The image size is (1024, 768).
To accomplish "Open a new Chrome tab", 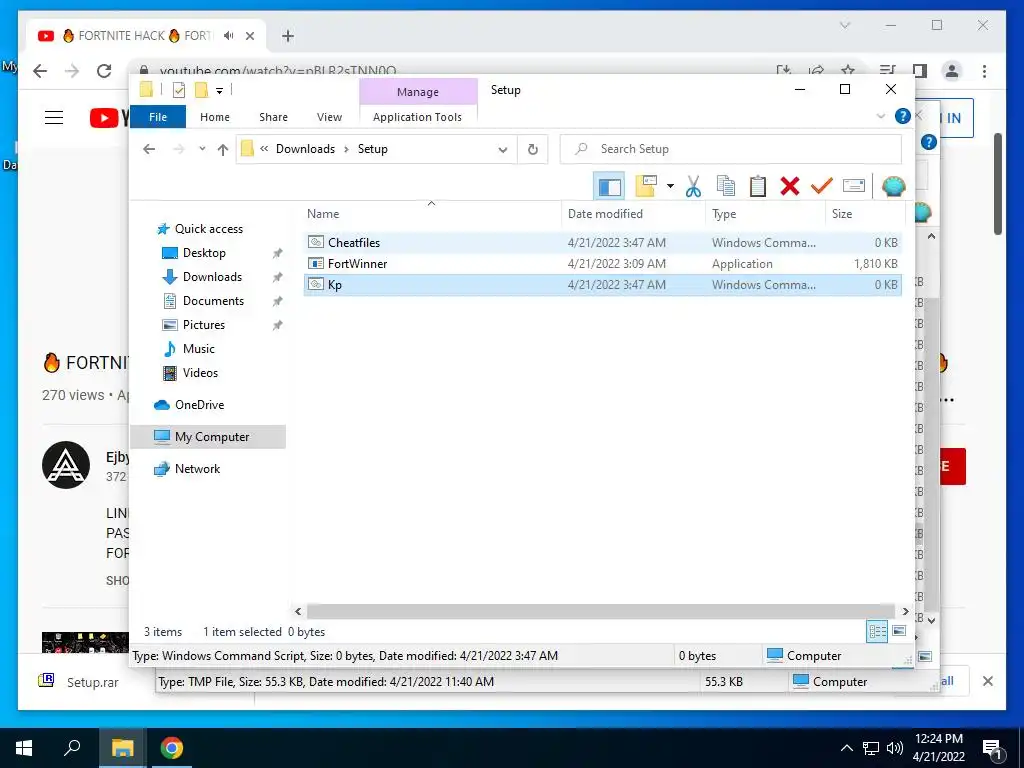I will coord(288,36).
